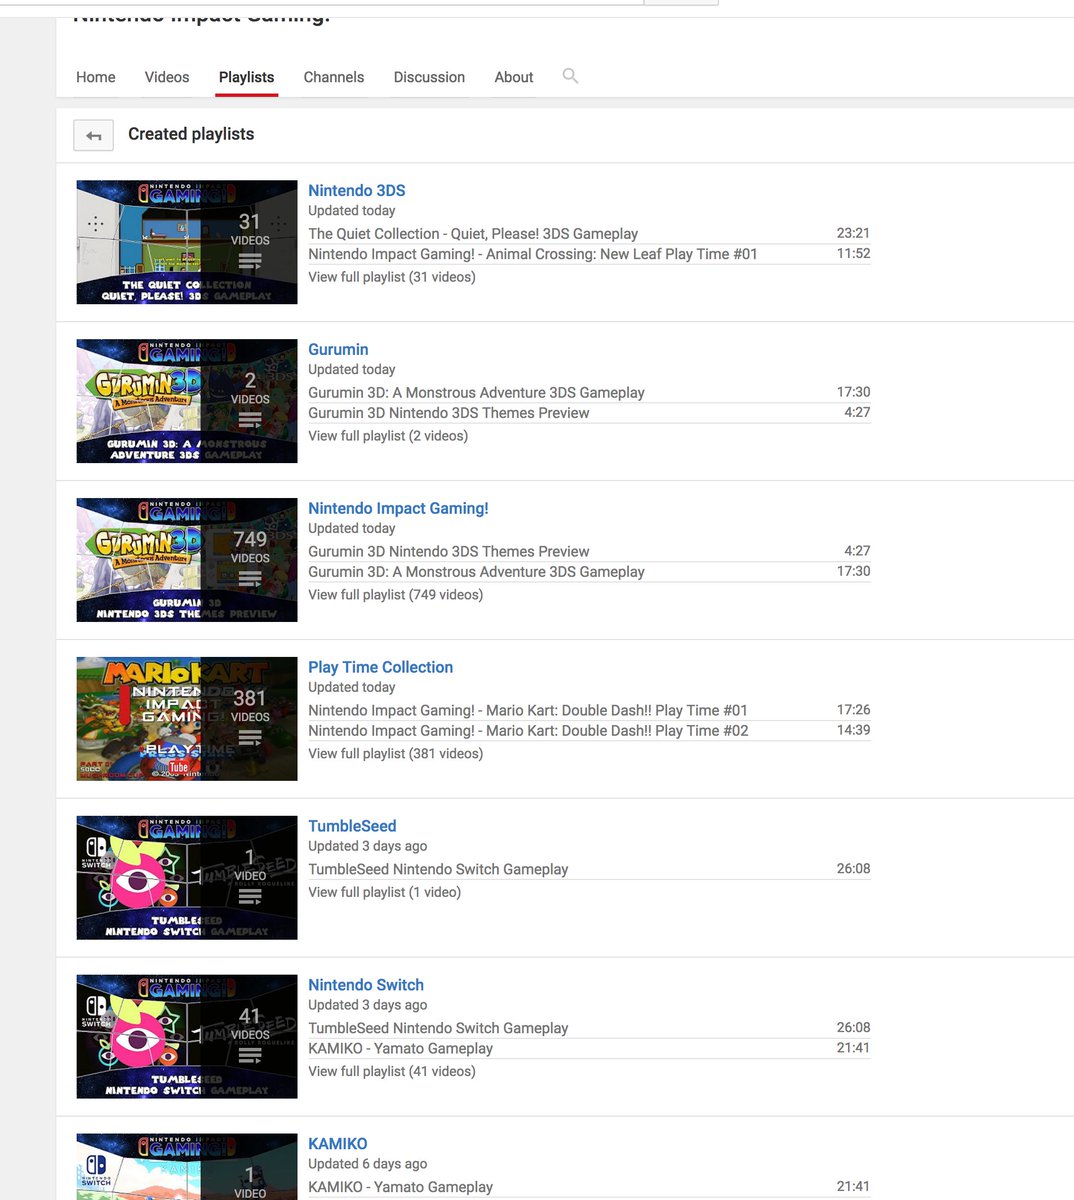Play Mario Kart: Double Dash!! Play Time #01

(x=528, y=711)
